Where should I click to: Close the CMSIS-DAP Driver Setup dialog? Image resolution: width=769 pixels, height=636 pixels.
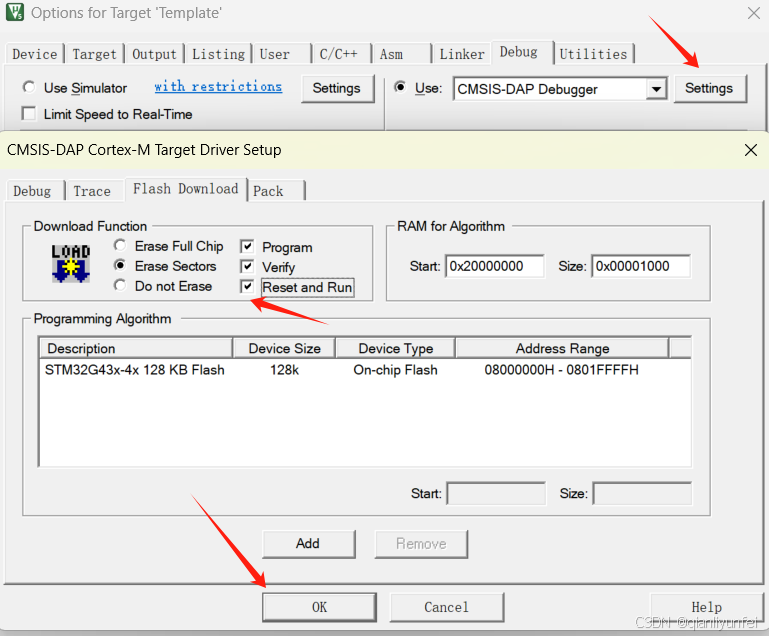coord(751,150)
